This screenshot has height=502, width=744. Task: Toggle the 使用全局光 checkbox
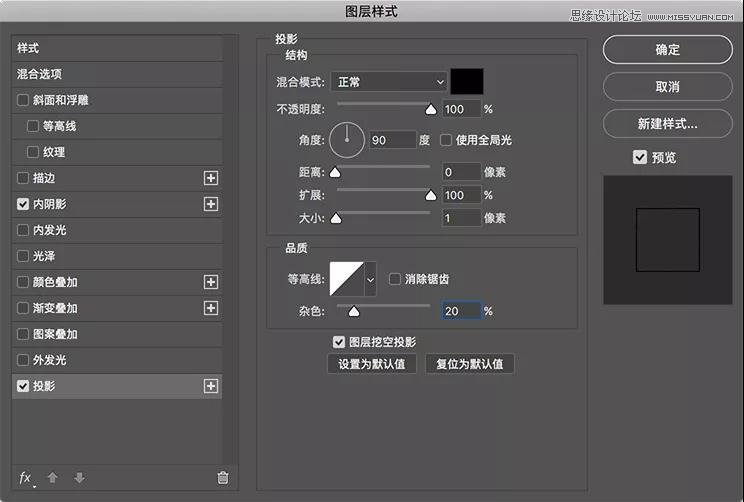pyautogui.click(x=446, y=140)
